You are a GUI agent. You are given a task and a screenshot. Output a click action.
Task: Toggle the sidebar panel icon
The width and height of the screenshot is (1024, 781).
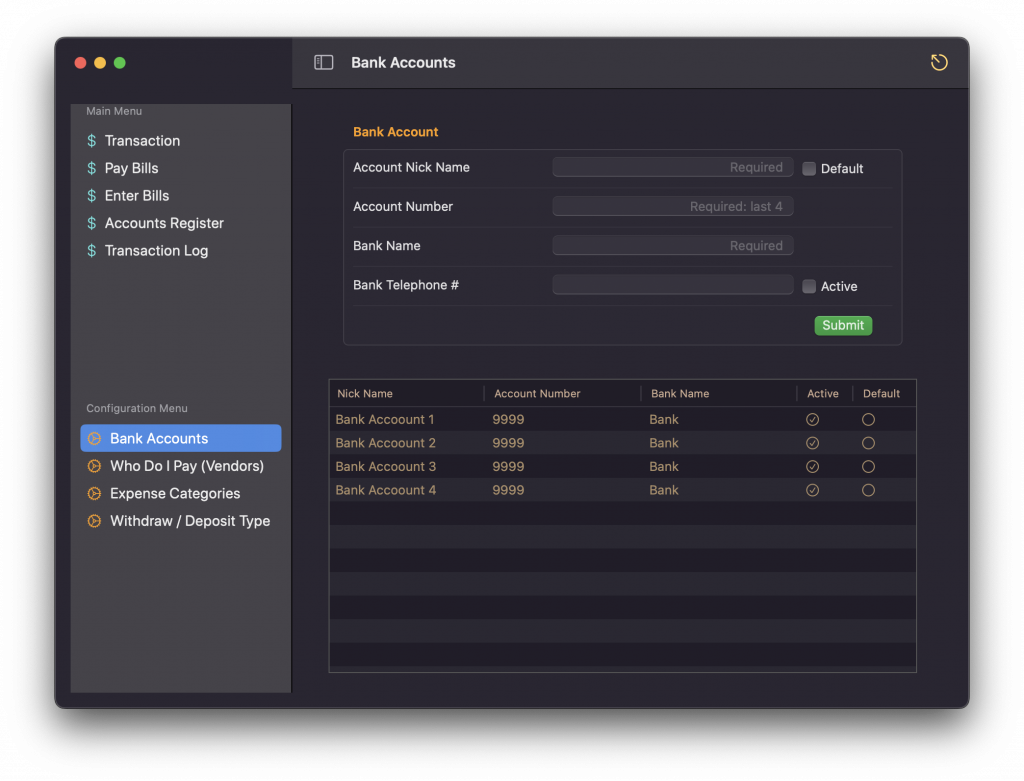coord(323,63)
